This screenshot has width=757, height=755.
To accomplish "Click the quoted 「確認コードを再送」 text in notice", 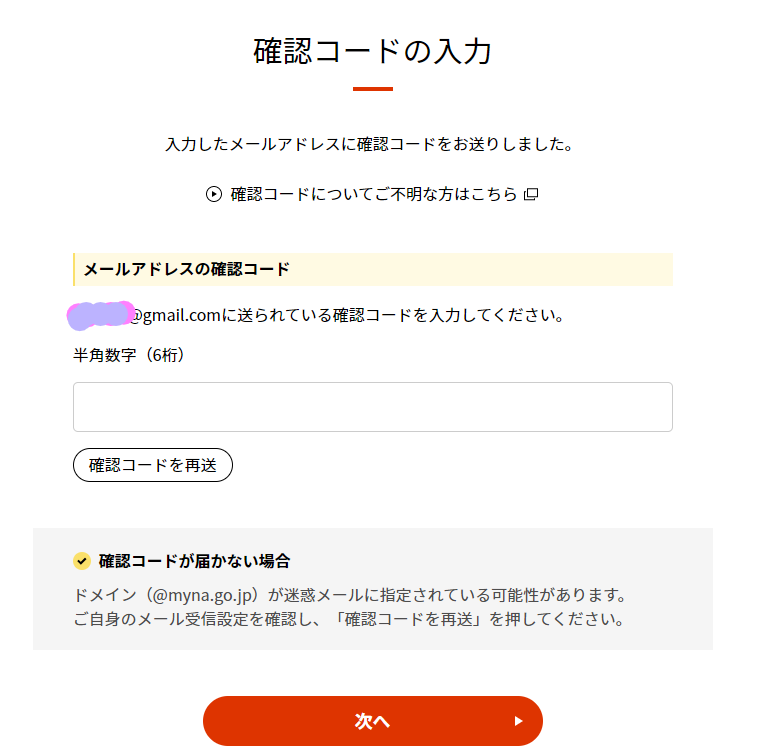I will click(409, 619).
